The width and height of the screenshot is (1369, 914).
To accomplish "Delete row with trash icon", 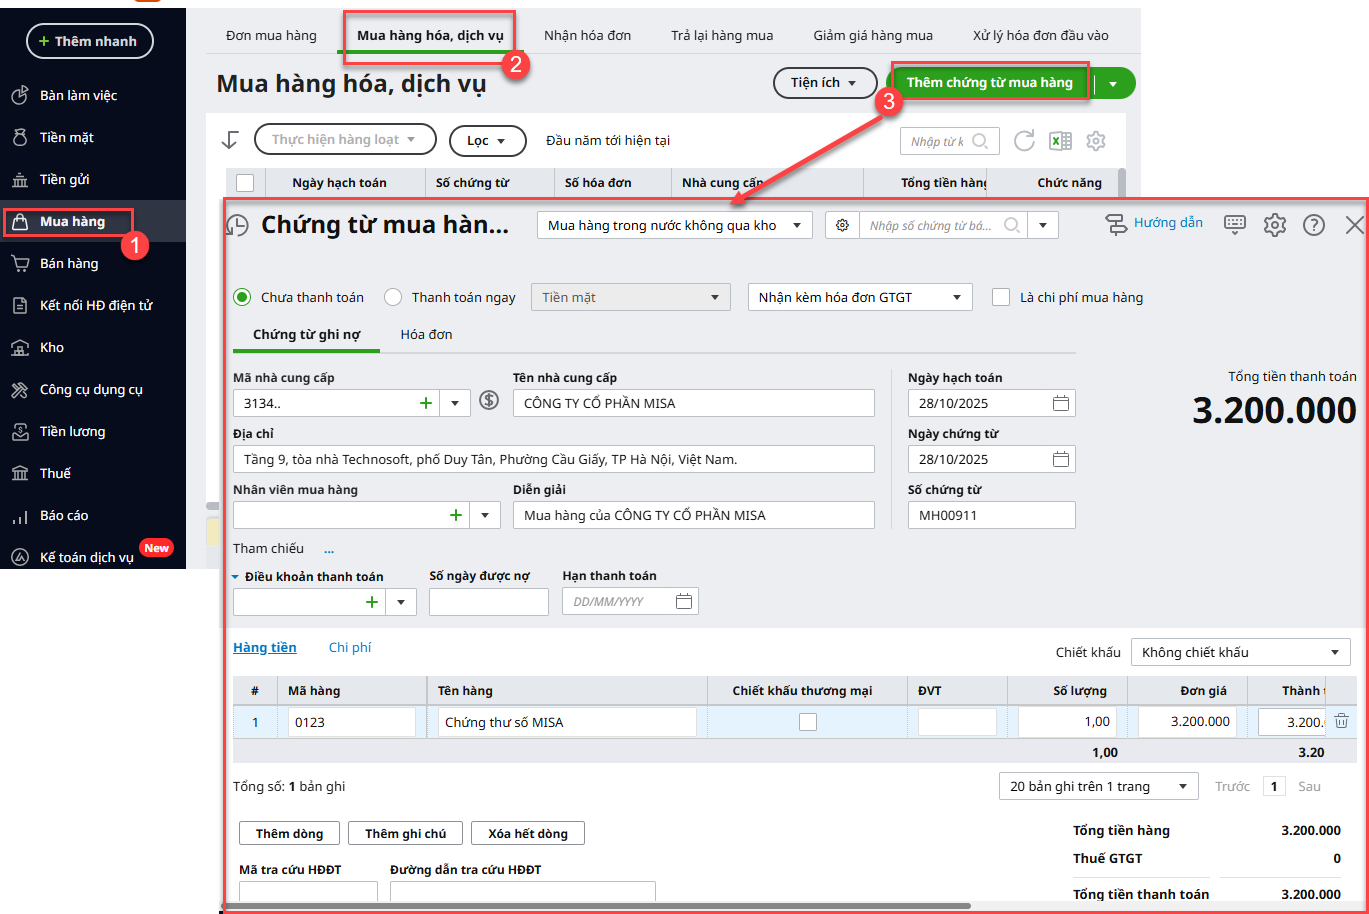I will pyautogui.click(x=1342, y=721).
